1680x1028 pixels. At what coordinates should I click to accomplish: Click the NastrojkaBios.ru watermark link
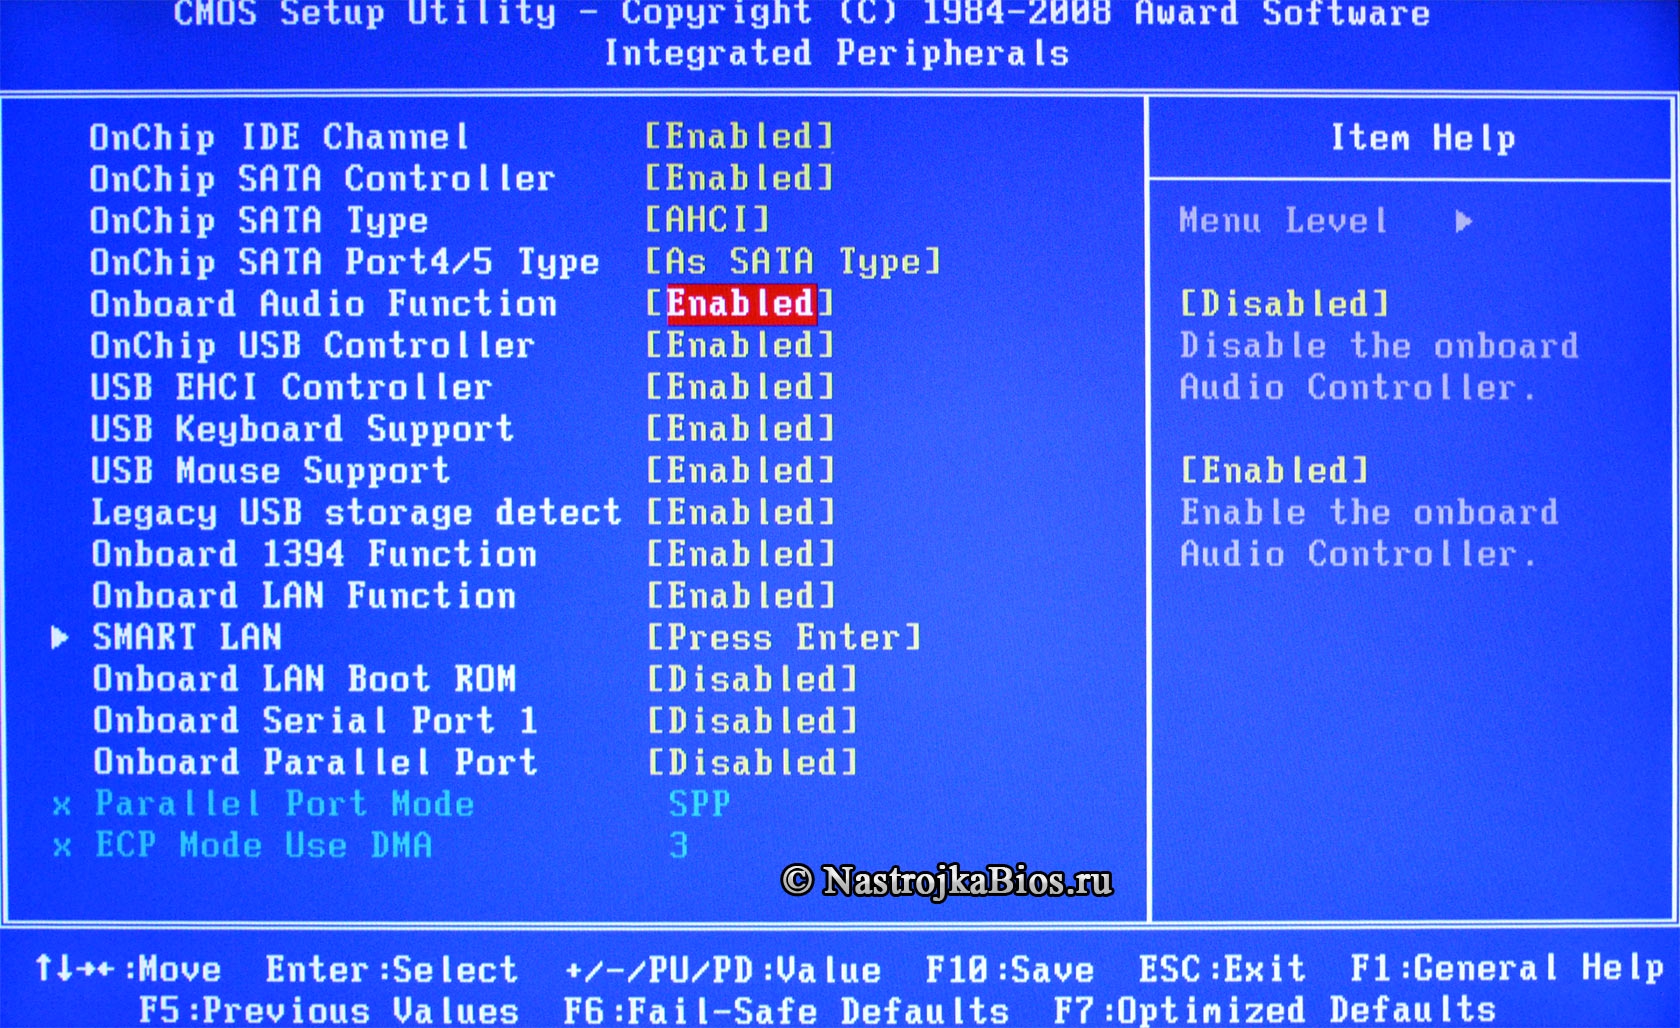point(946,881)
